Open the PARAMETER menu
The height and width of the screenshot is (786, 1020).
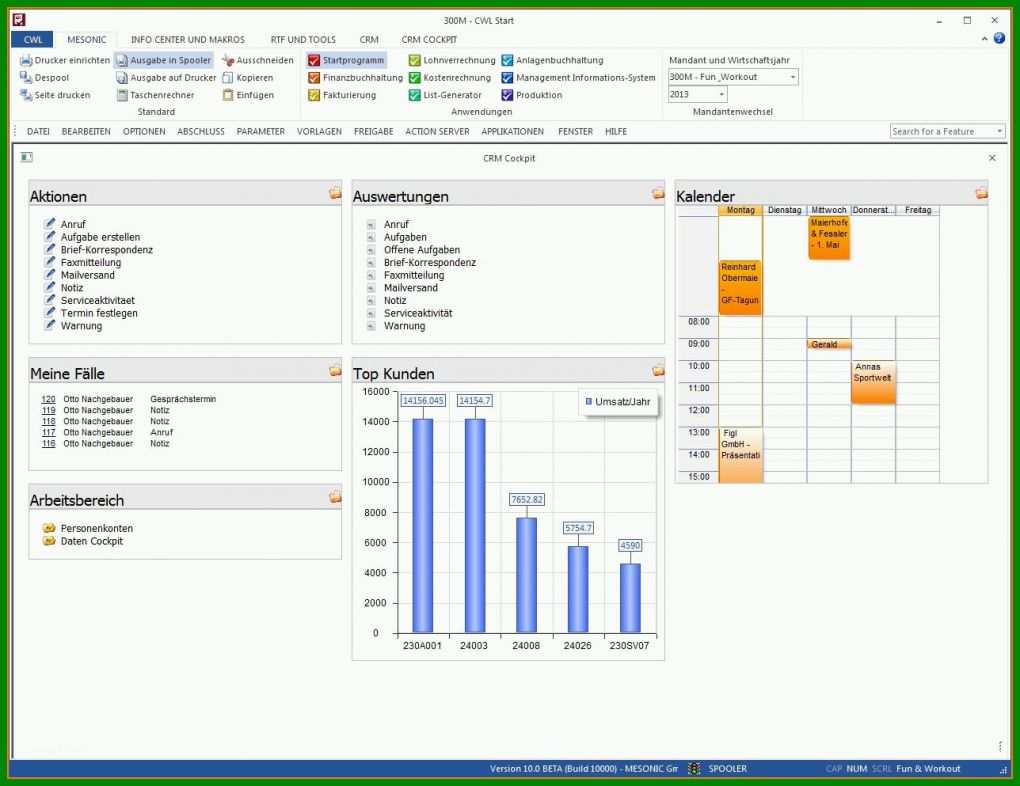click(260, 131)
